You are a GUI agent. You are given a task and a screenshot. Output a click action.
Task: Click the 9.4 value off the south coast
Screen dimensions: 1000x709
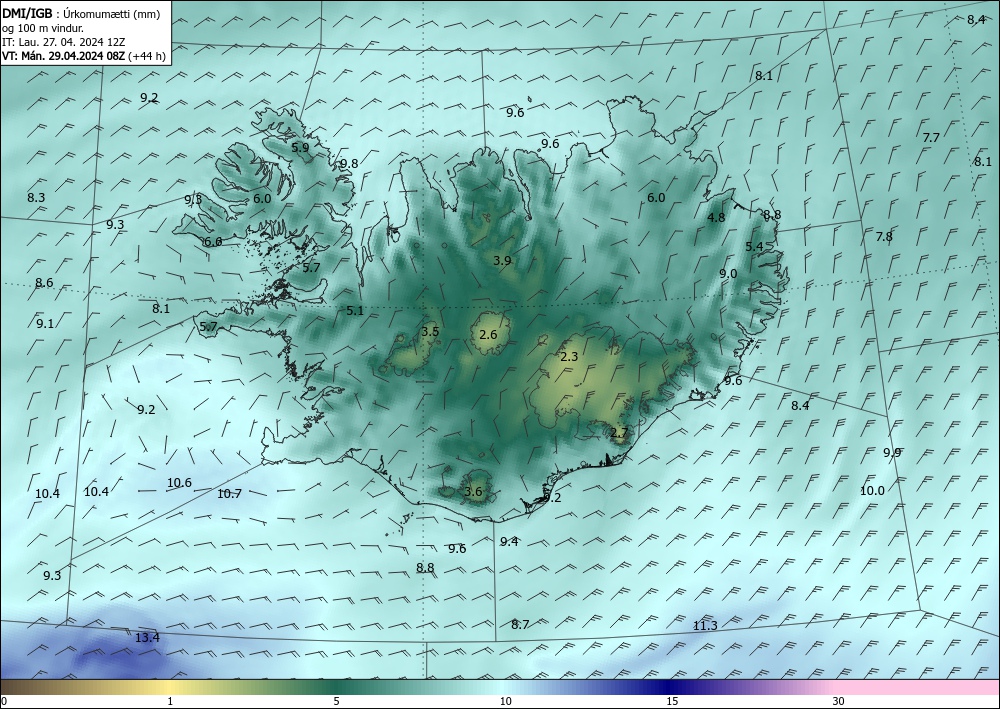click(x=509, y=542)
